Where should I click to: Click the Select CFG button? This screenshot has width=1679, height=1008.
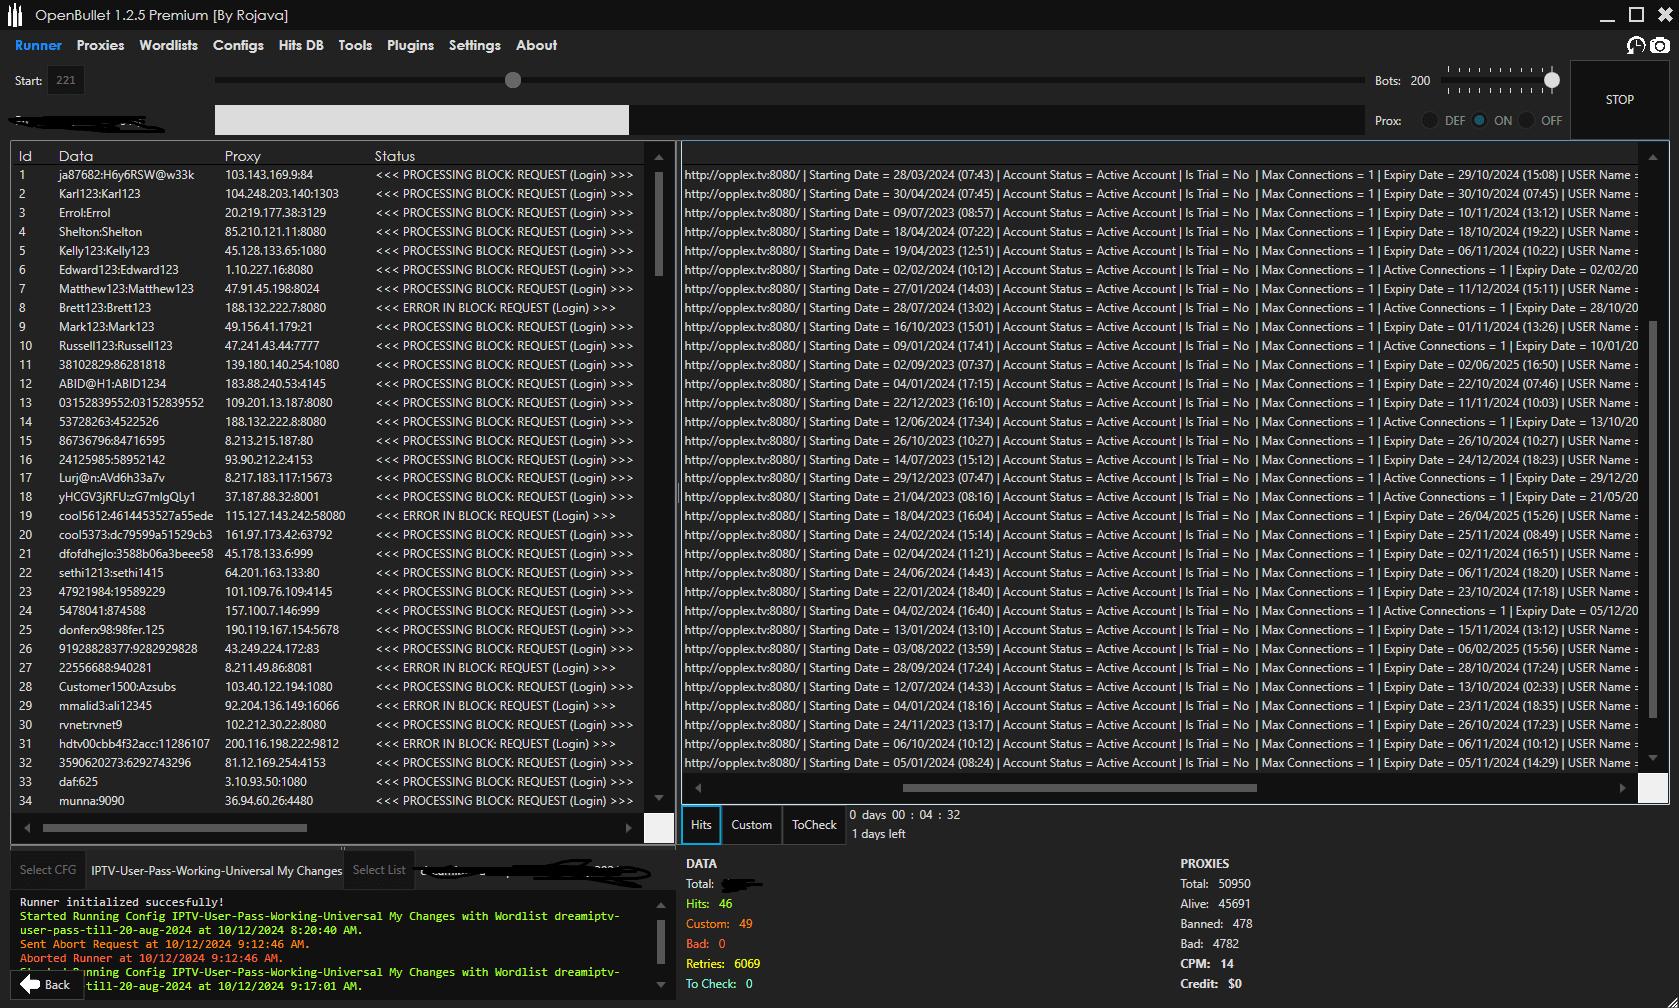pos(48,870)
